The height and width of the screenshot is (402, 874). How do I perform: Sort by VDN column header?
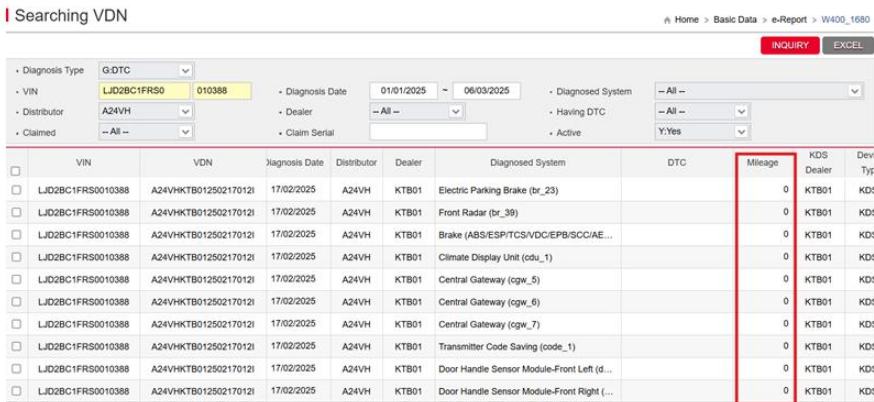click(203, 163)
